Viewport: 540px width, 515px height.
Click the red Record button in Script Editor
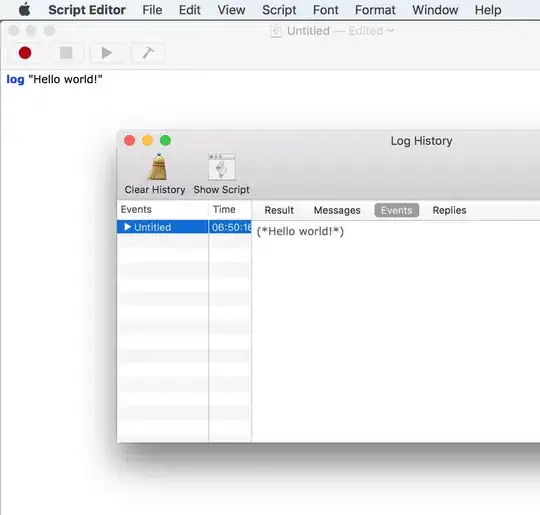25,53
